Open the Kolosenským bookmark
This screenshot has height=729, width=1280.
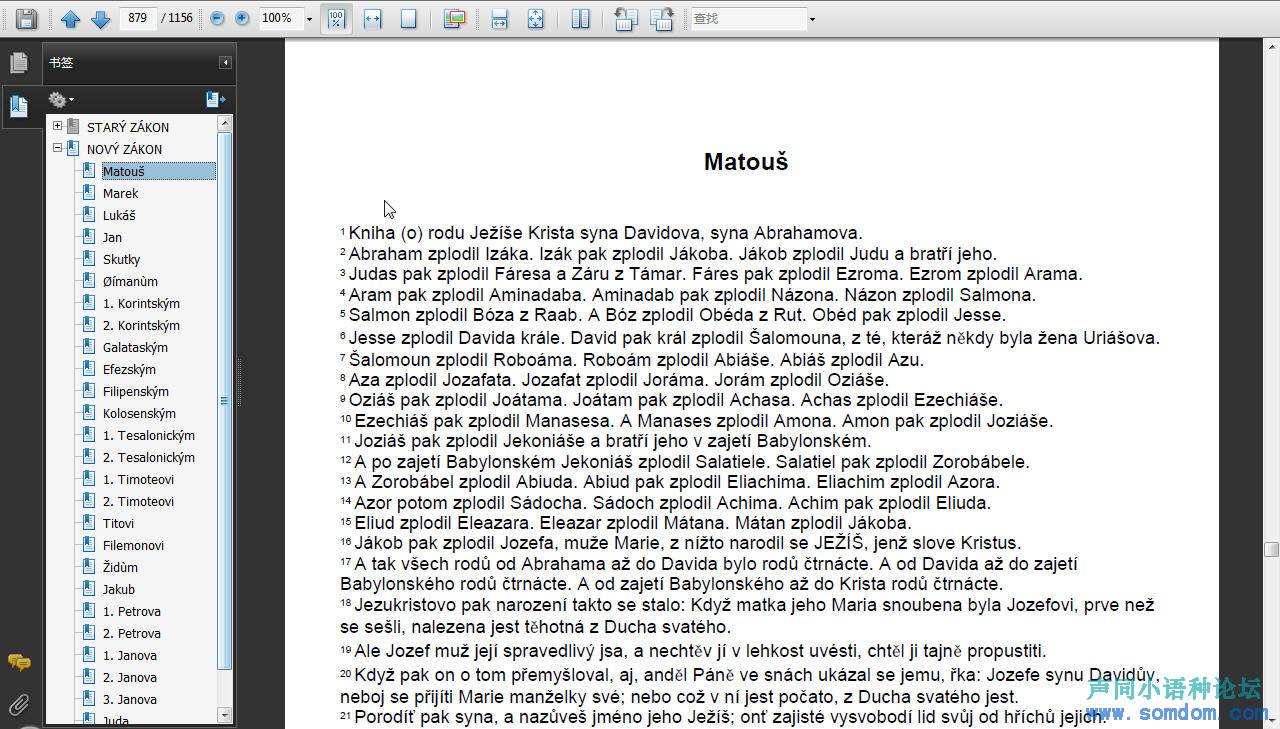coord(139,413)
